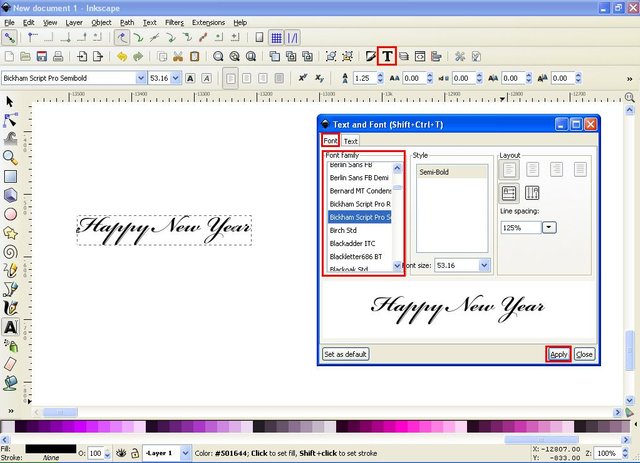Select the Ellipse circle tool
Screen dimensions: 640x463
(x=10, y=214)
